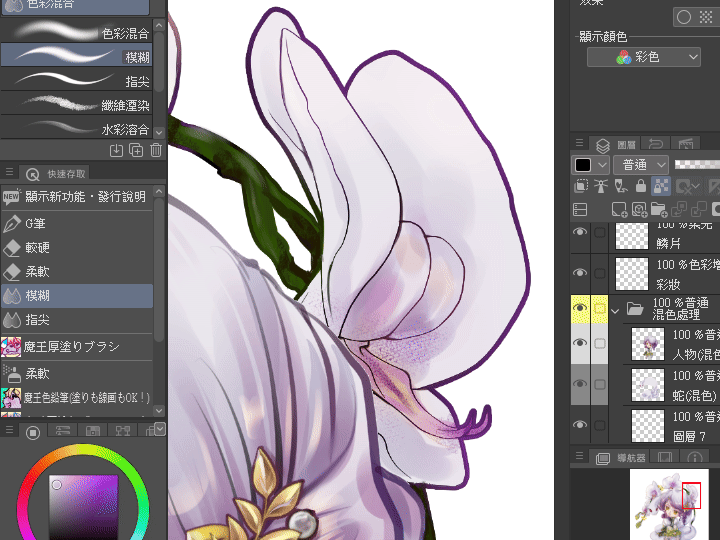Click the binary circle effect icon

tap(684, 17)
